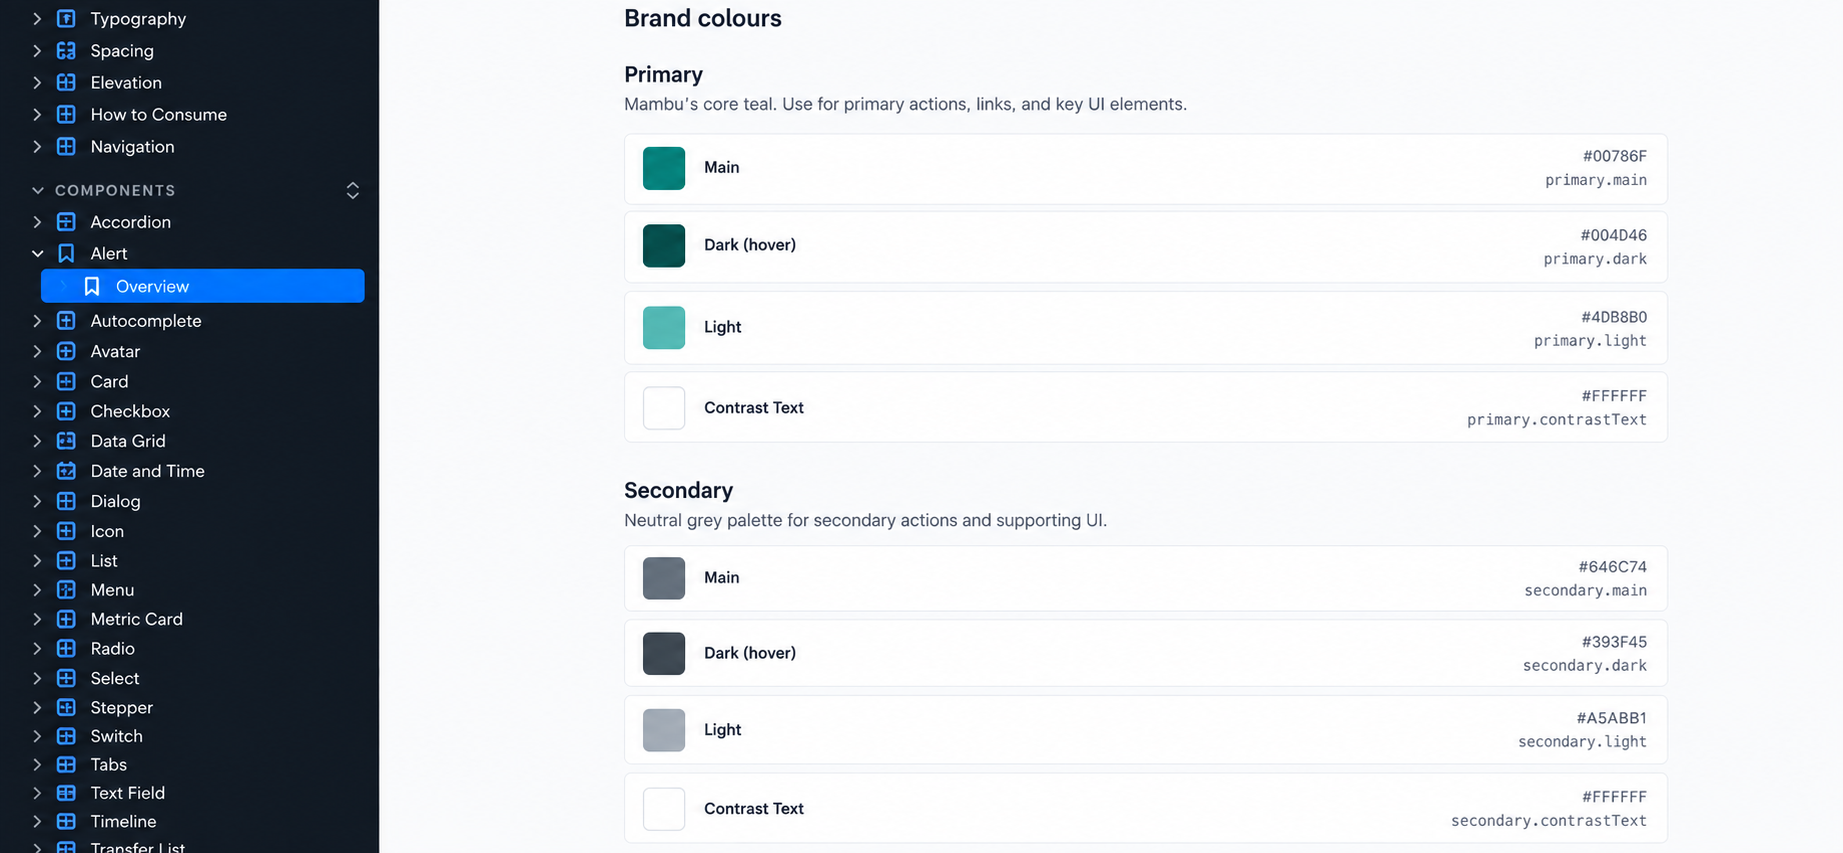This screenshot has width=1843, height=853.
Task: Click the Dialog component icon
Action: (x=66, y=501)
